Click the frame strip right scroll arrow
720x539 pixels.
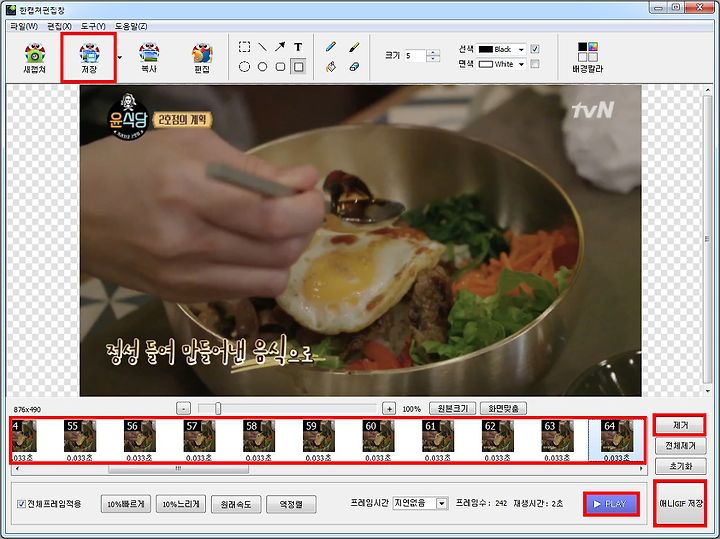[641, 469]
